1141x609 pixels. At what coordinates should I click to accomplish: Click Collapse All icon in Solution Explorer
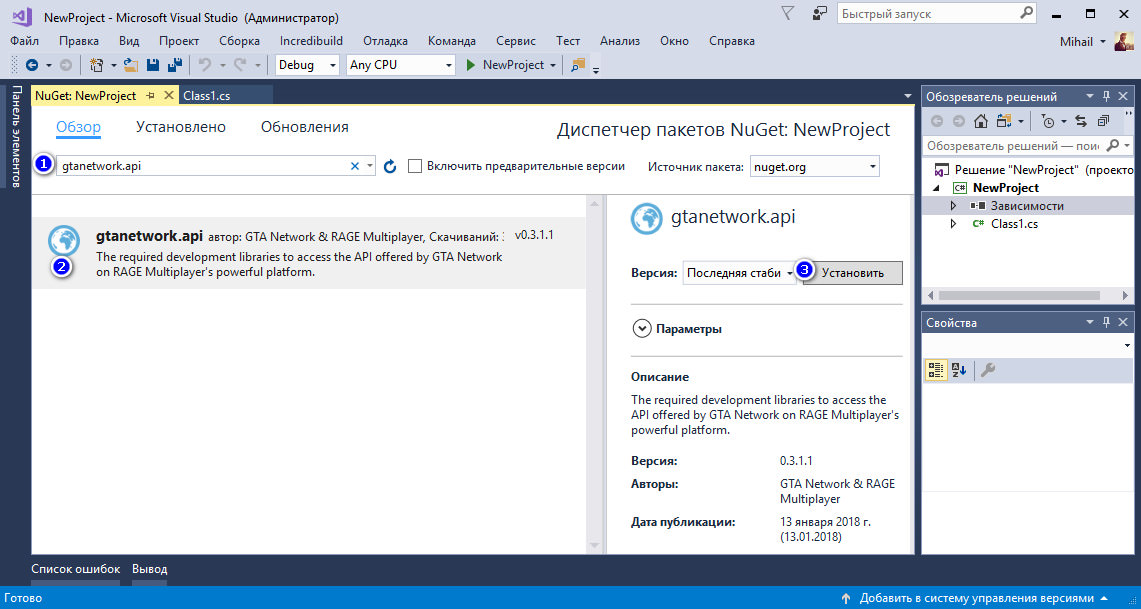(1104, 121)
